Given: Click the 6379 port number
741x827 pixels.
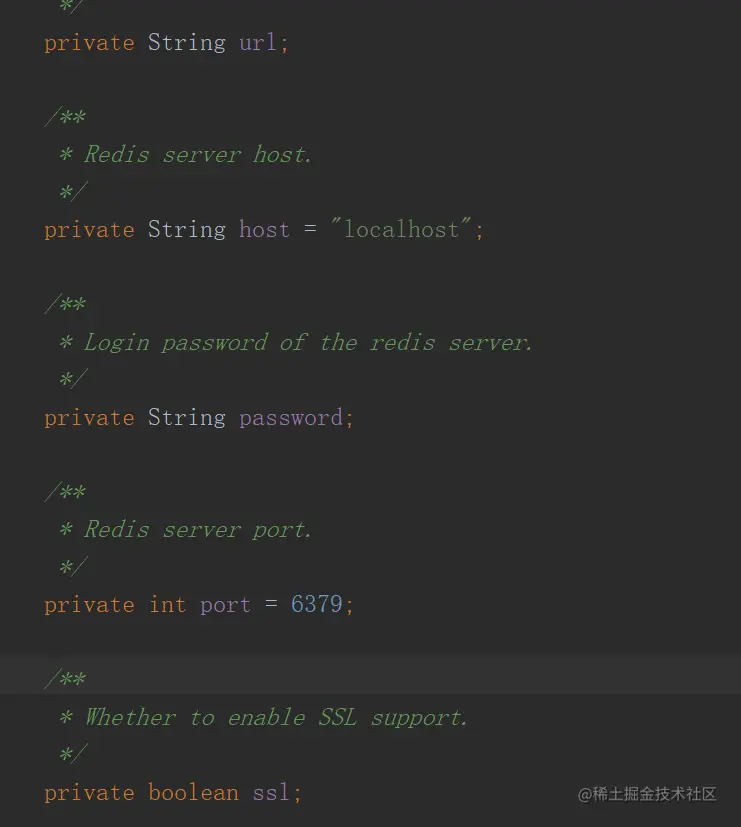Looking at the screenshot, I should click(x=316, y=605).
